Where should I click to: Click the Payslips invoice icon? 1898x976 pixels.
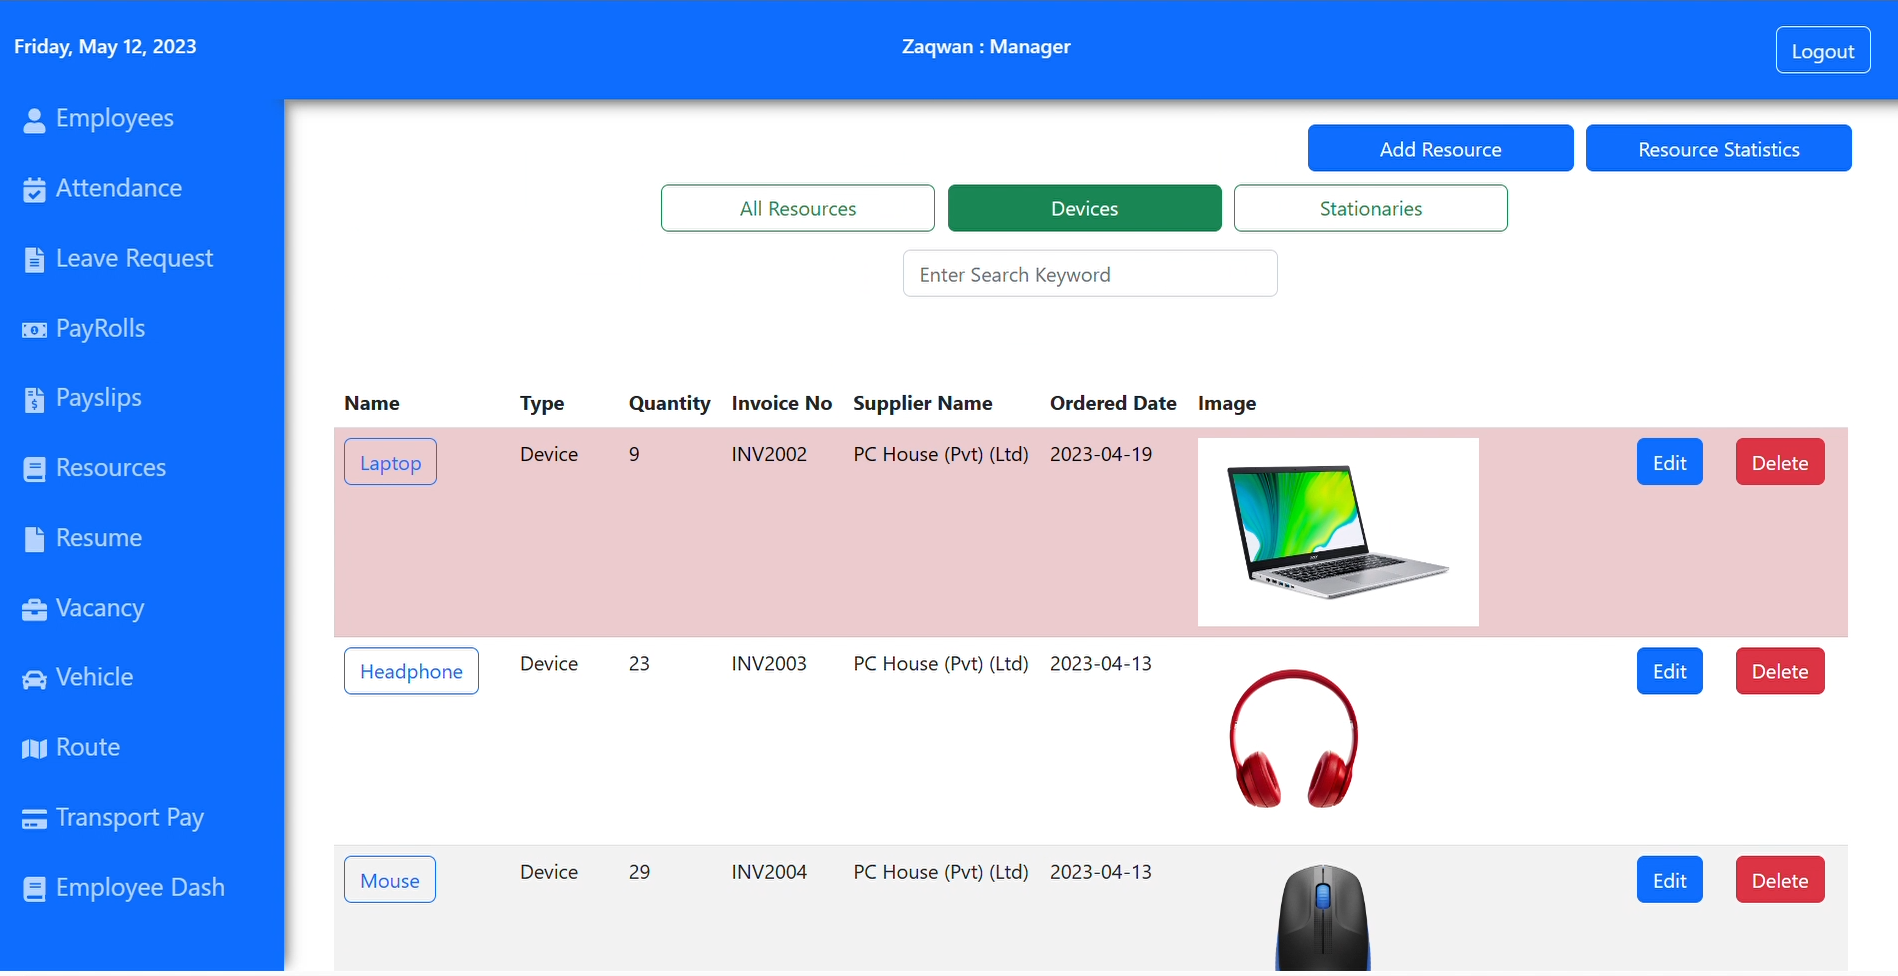click(34, 400)
